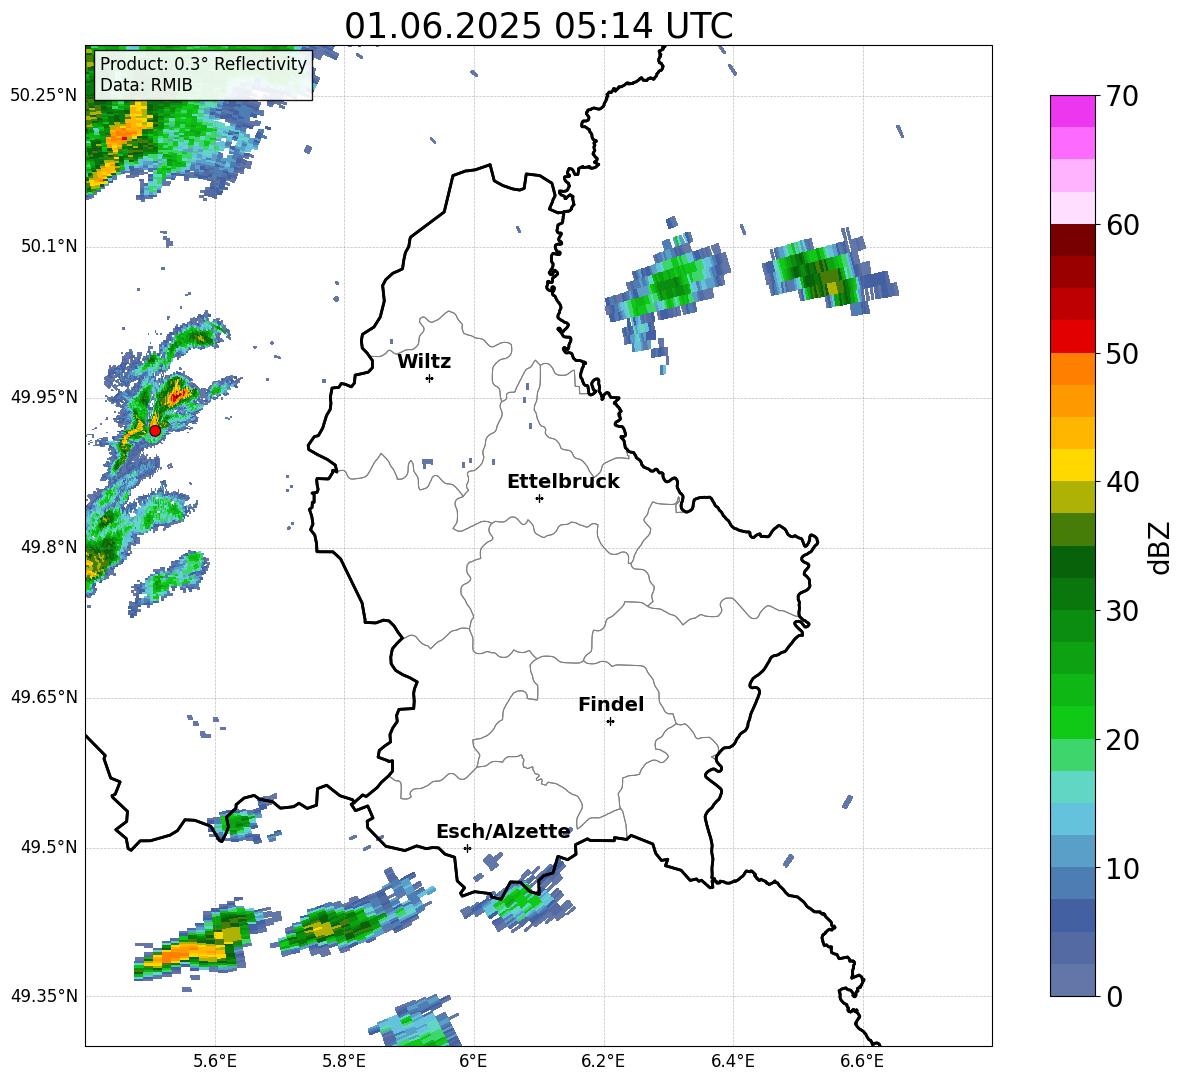
Task: Click the Ettelbruck cross marker
Action: 539,498
